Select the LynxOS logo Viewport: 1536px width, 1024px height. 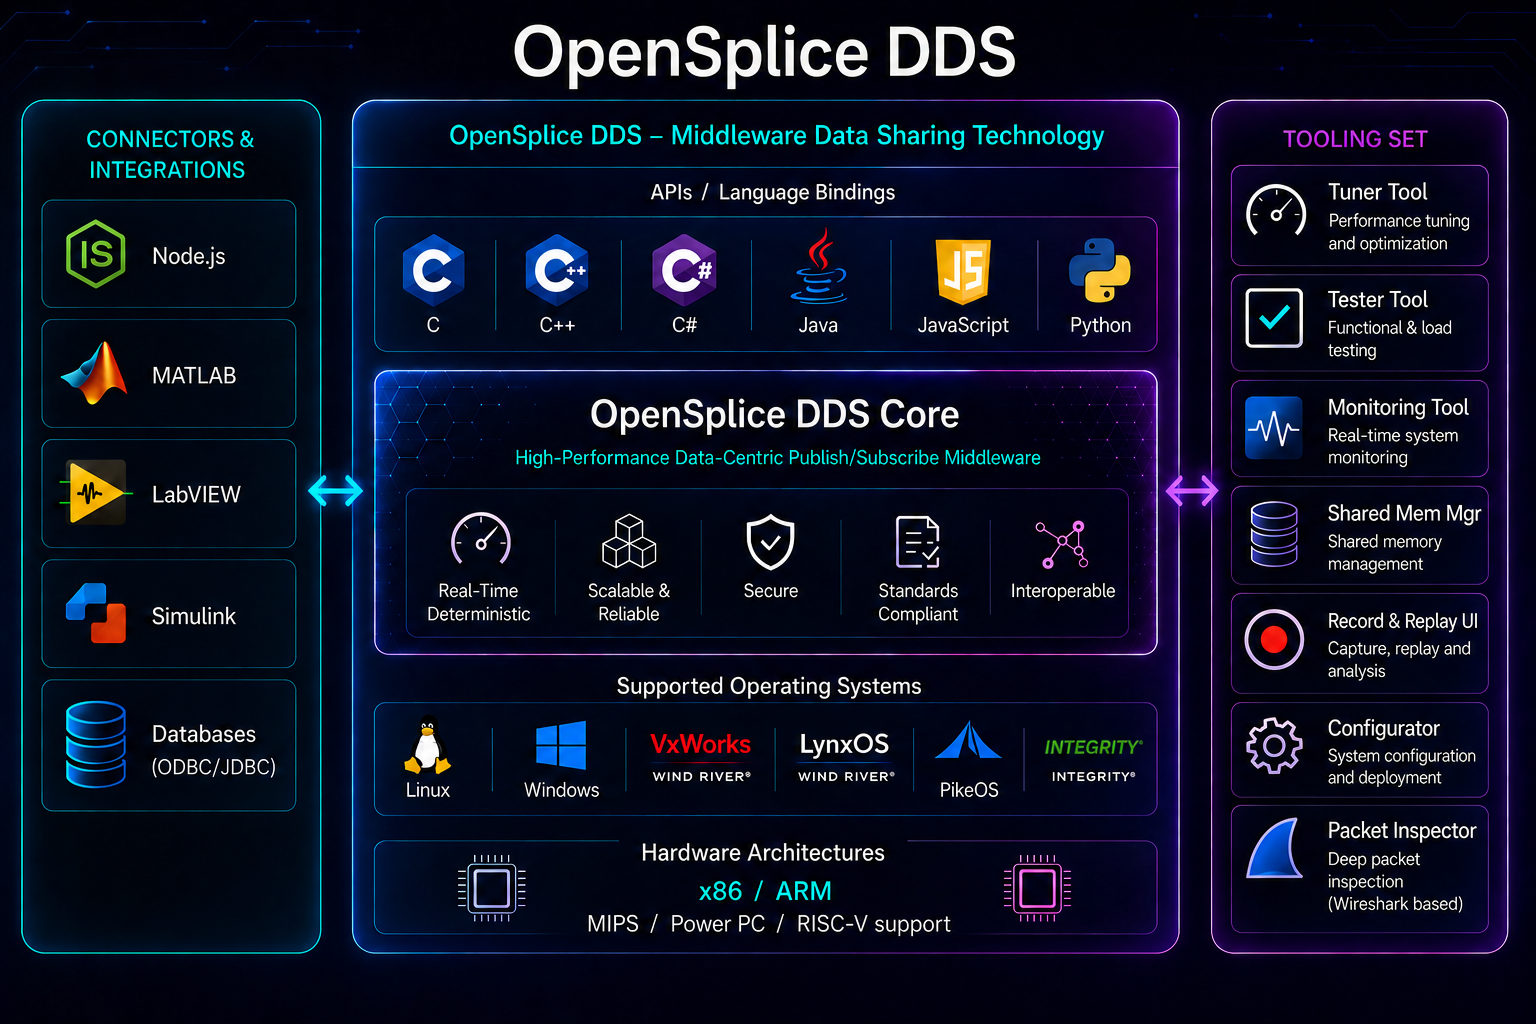[x=845, y=744]
